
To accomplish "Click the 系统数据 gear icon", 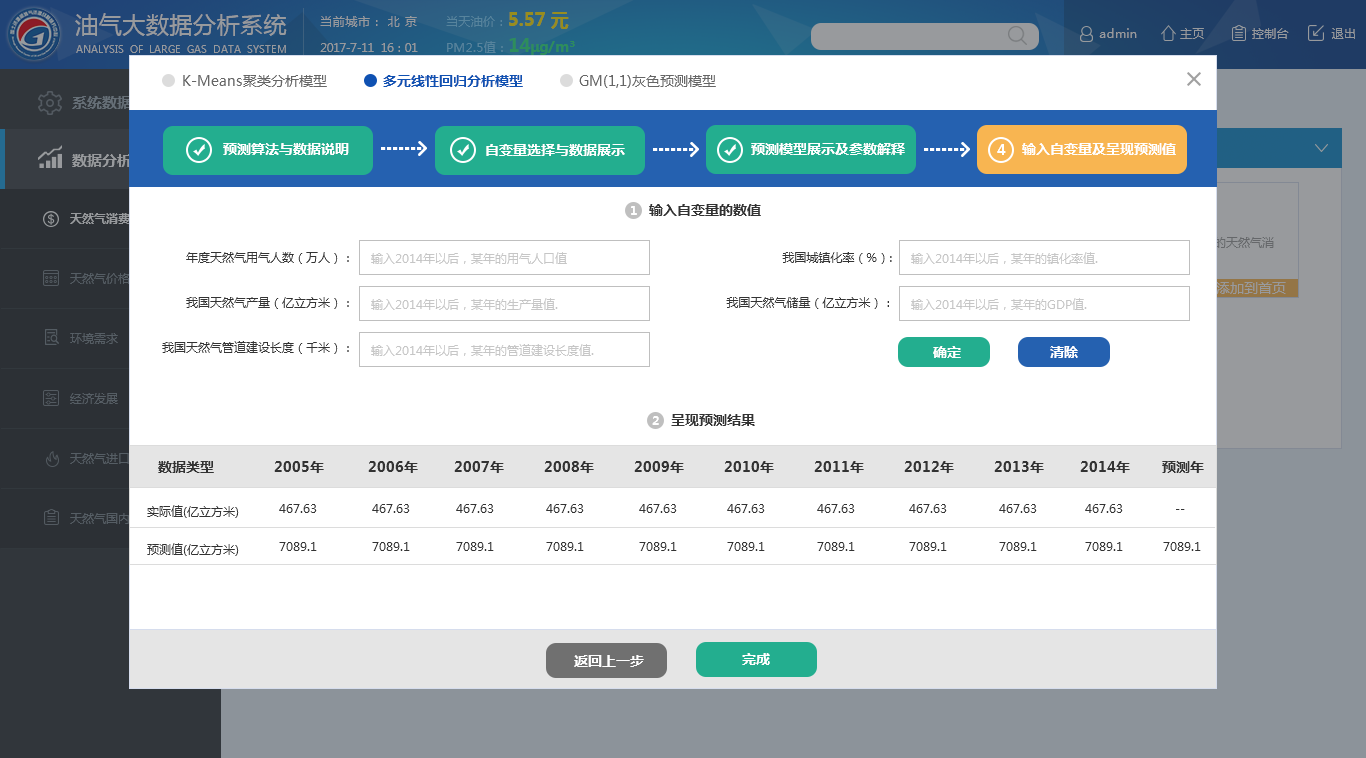I will coord(49,102).
